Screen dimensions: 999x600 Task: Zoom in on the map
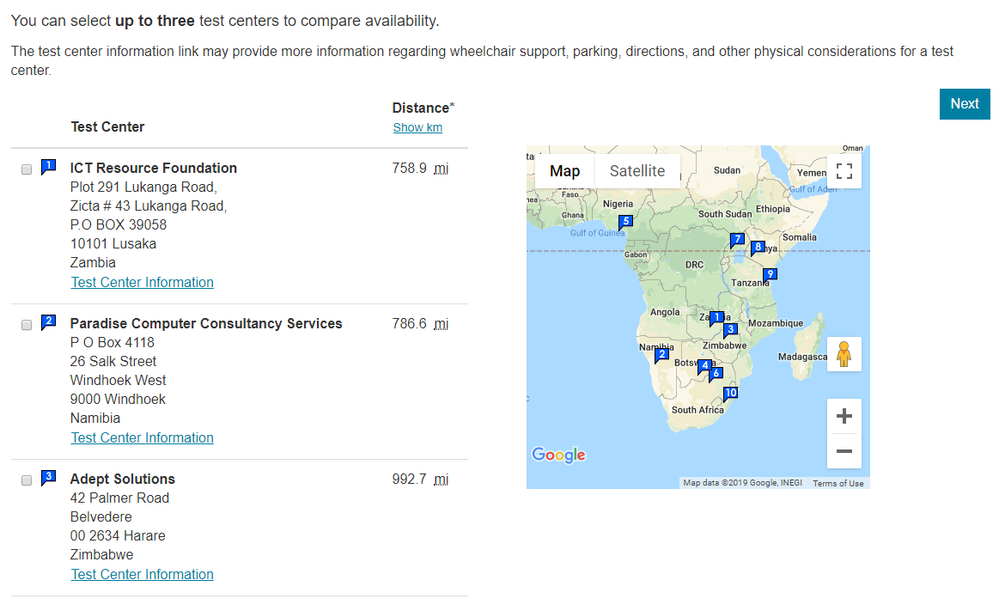[x=844, y=416]
